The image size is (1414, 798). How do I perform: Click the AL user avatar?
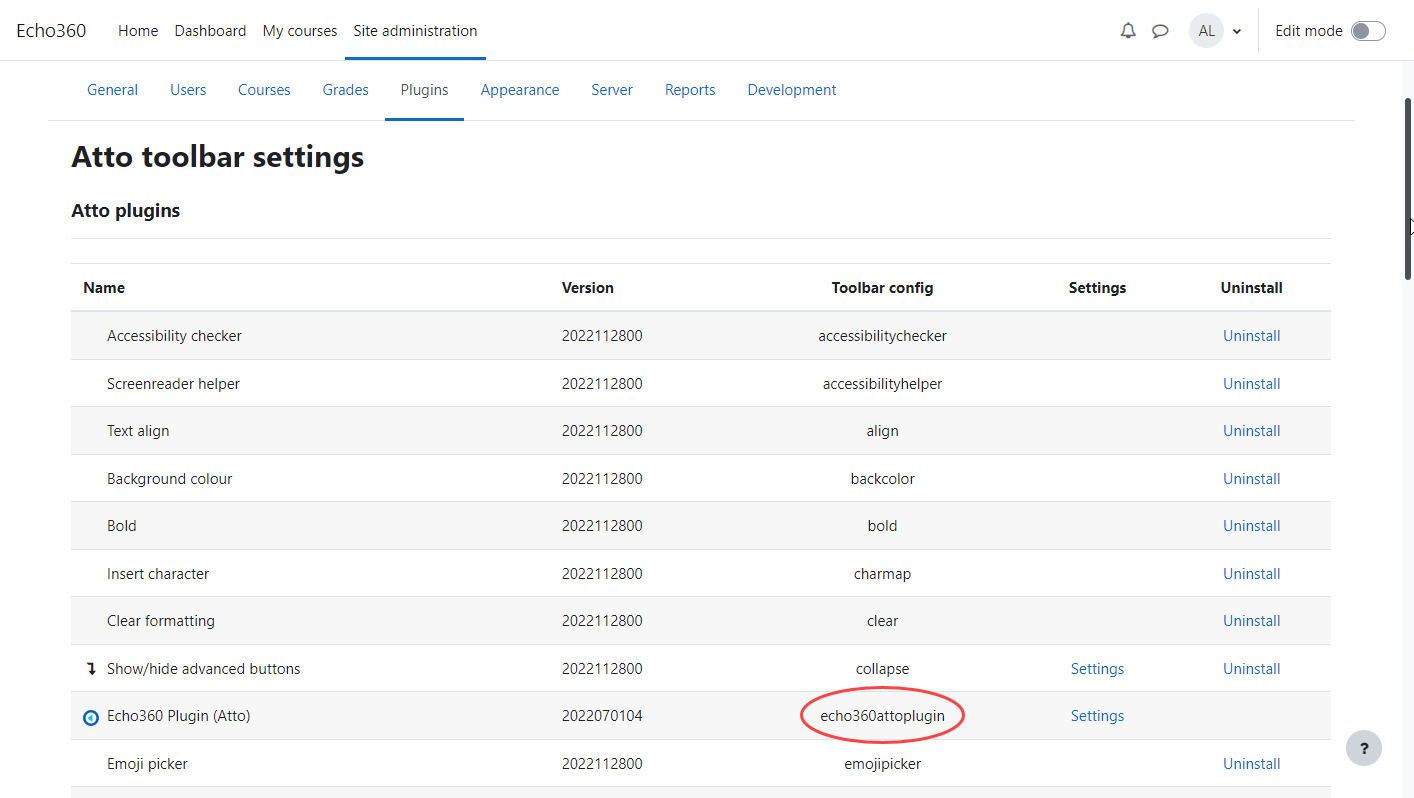[1207, 31]
